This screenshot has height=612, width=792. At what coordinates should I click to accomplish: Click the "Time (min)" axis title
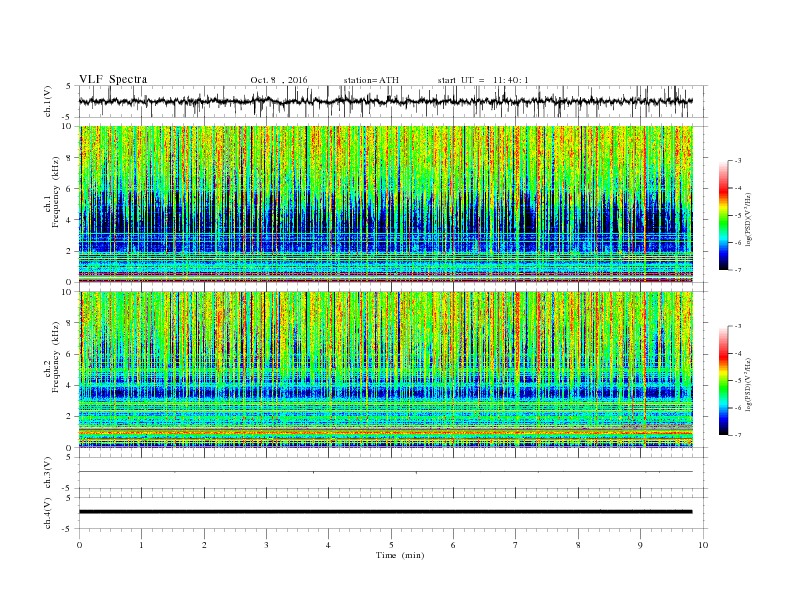pyautogui.click(x=400, y=555)
